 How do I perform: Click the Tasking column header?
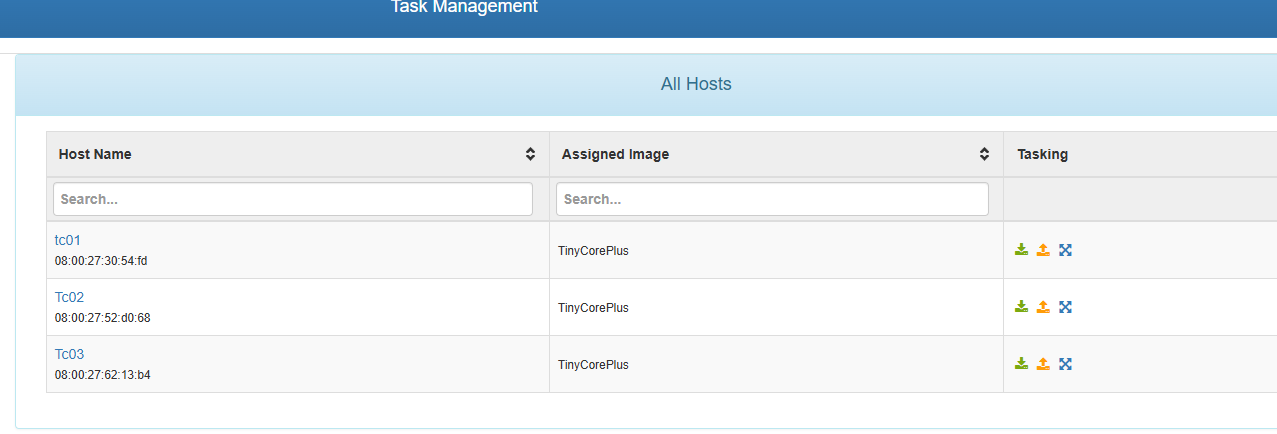click(1042, 154)
